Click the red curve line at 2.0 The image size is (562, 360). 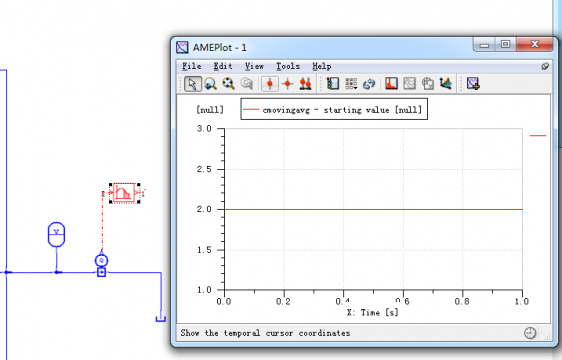point(373,209)
